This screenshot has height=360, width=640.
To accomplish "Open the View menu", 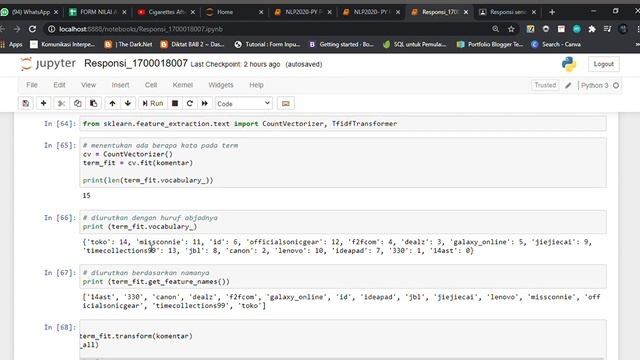I will point(88,85).
